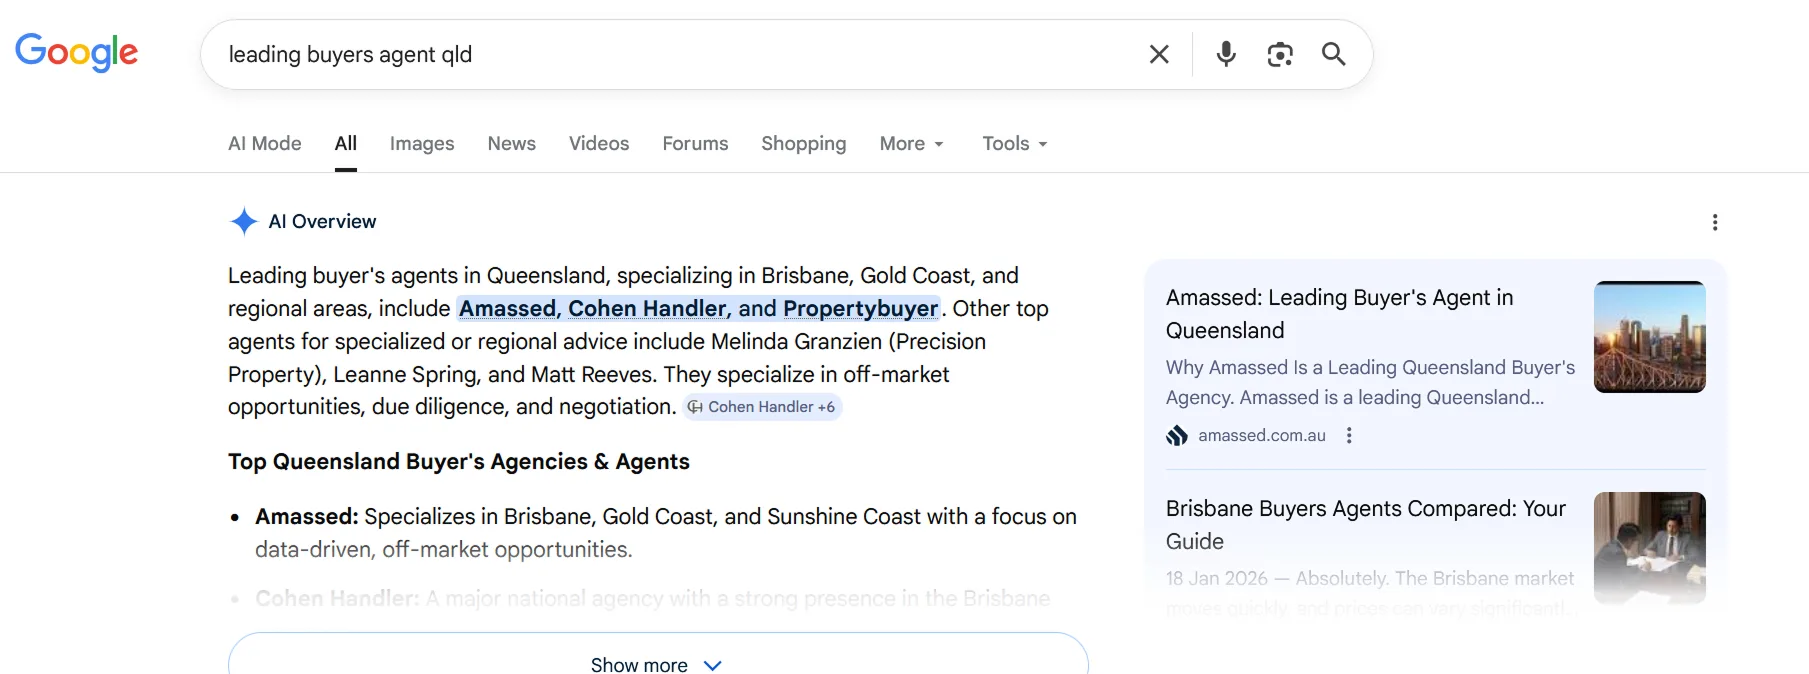Screen dimensions: 1809x674
Task: Open Google Lens image search icon
Action: click(1280, 54)
